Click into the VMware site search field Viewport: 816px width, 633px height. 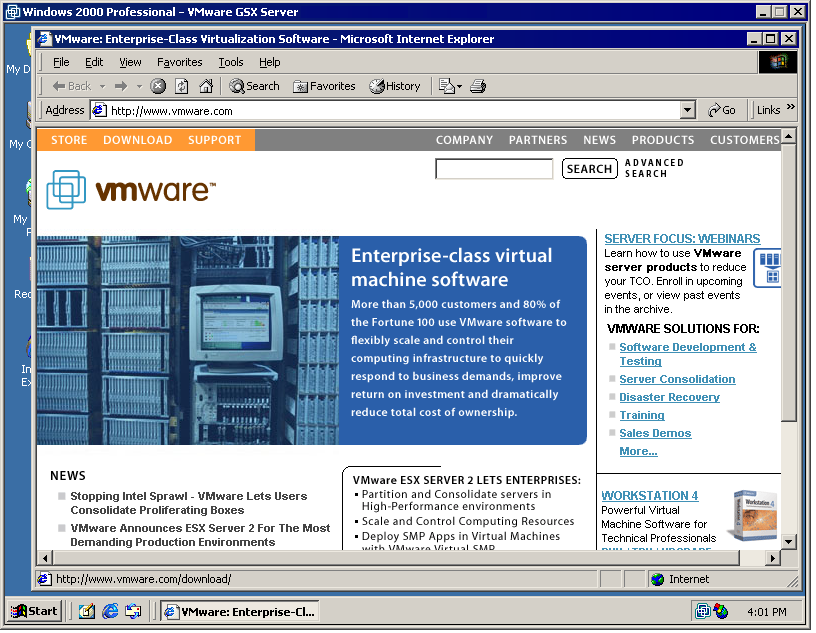494,169
